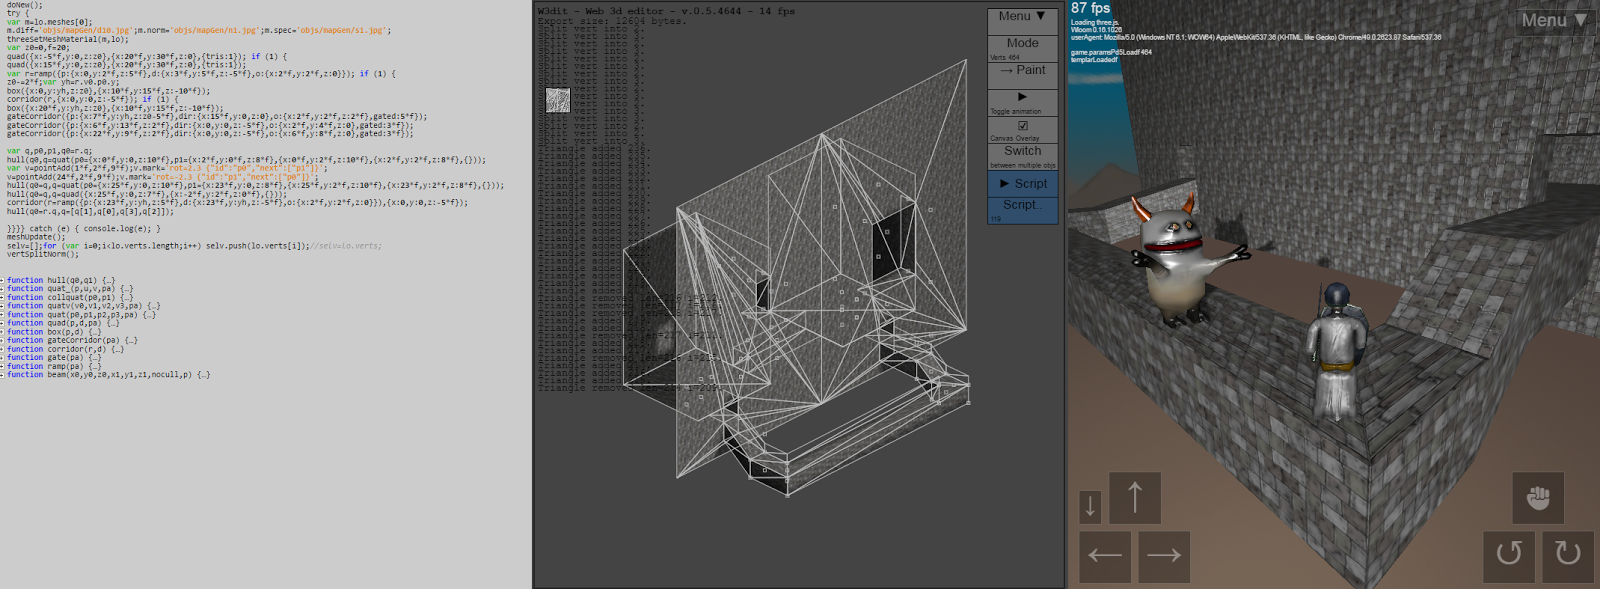Click the rotate counterclockwise icon

[x=1509, y=556]
